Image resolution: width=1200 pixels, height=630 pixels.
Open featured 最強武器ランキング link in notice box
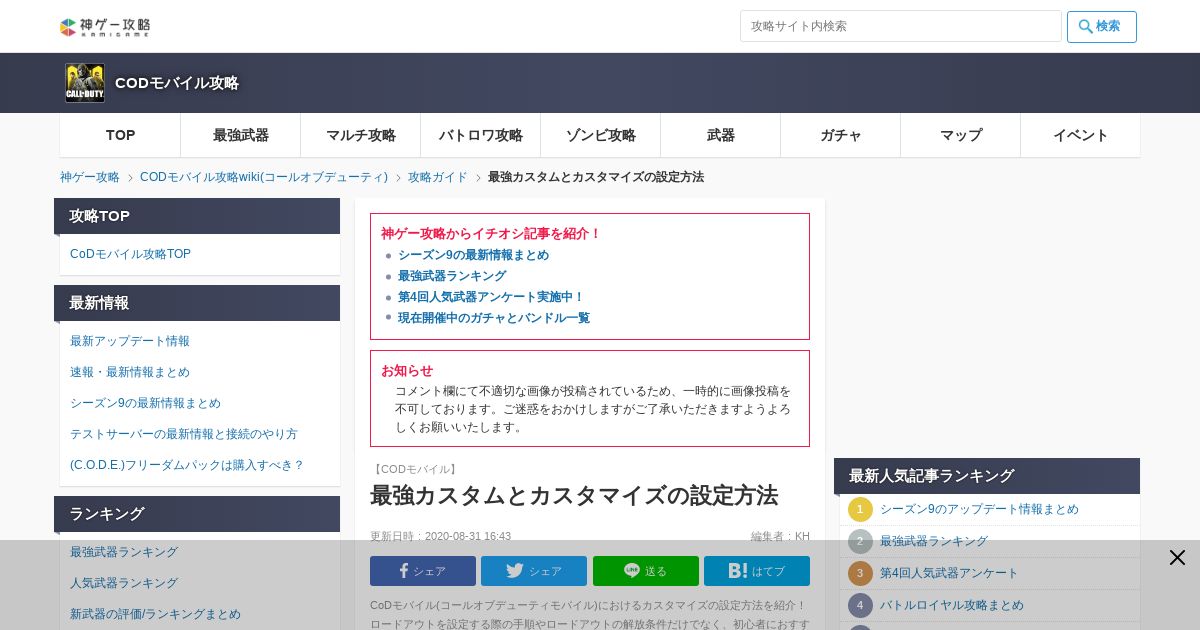pos(452,276)
